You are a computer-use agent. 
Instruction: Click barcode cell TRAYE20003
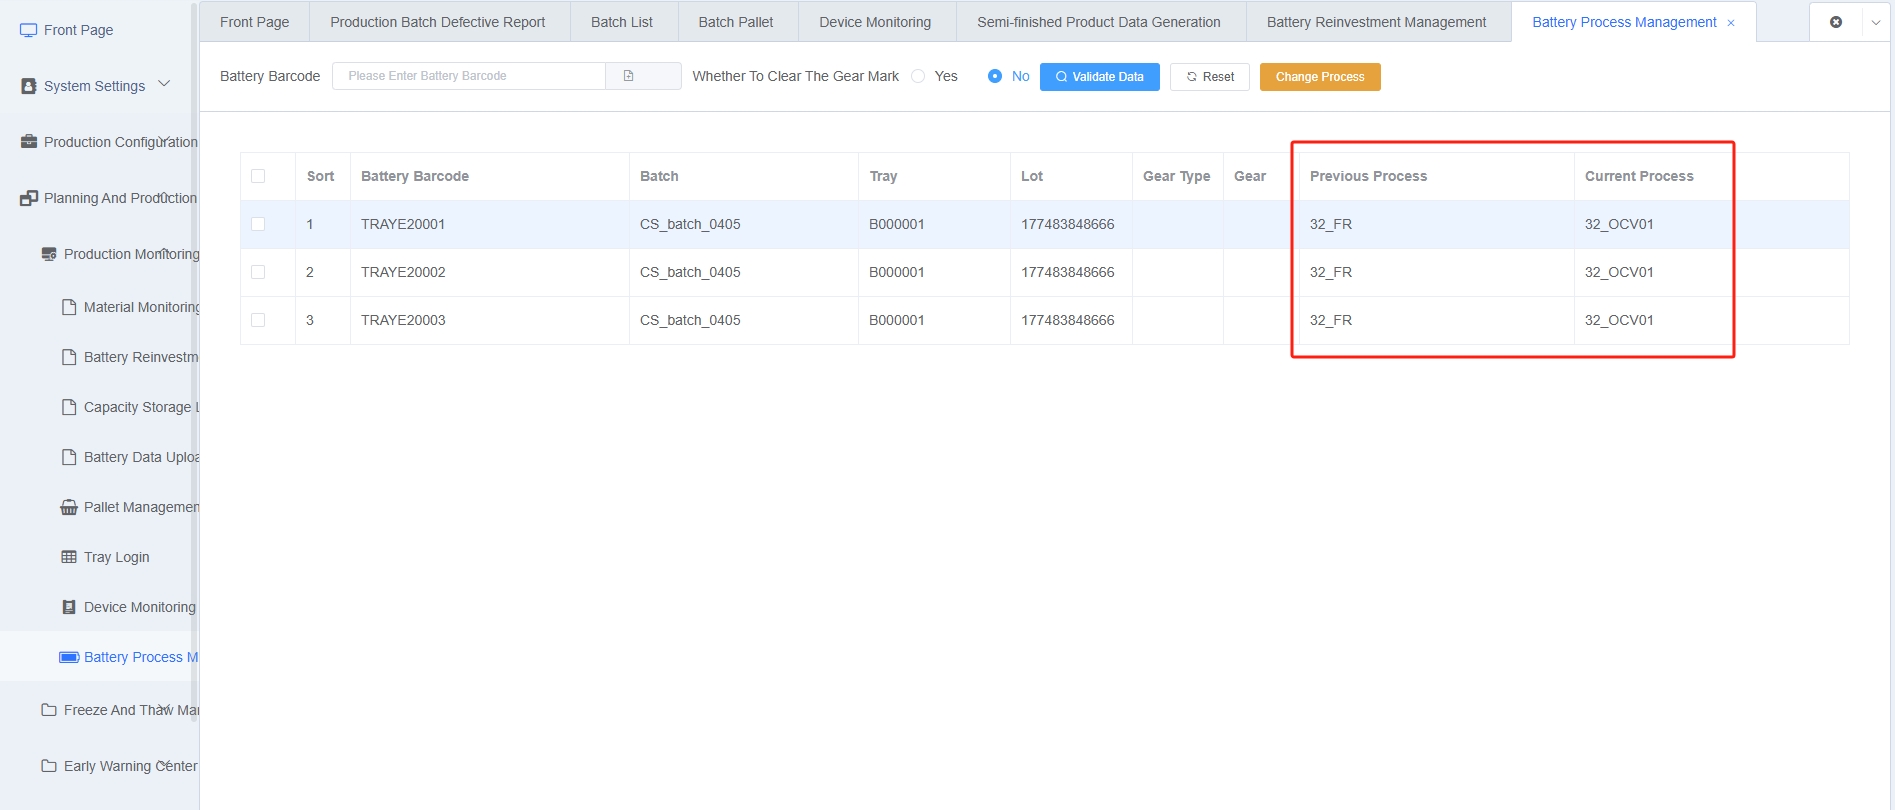tap(403, 320)
